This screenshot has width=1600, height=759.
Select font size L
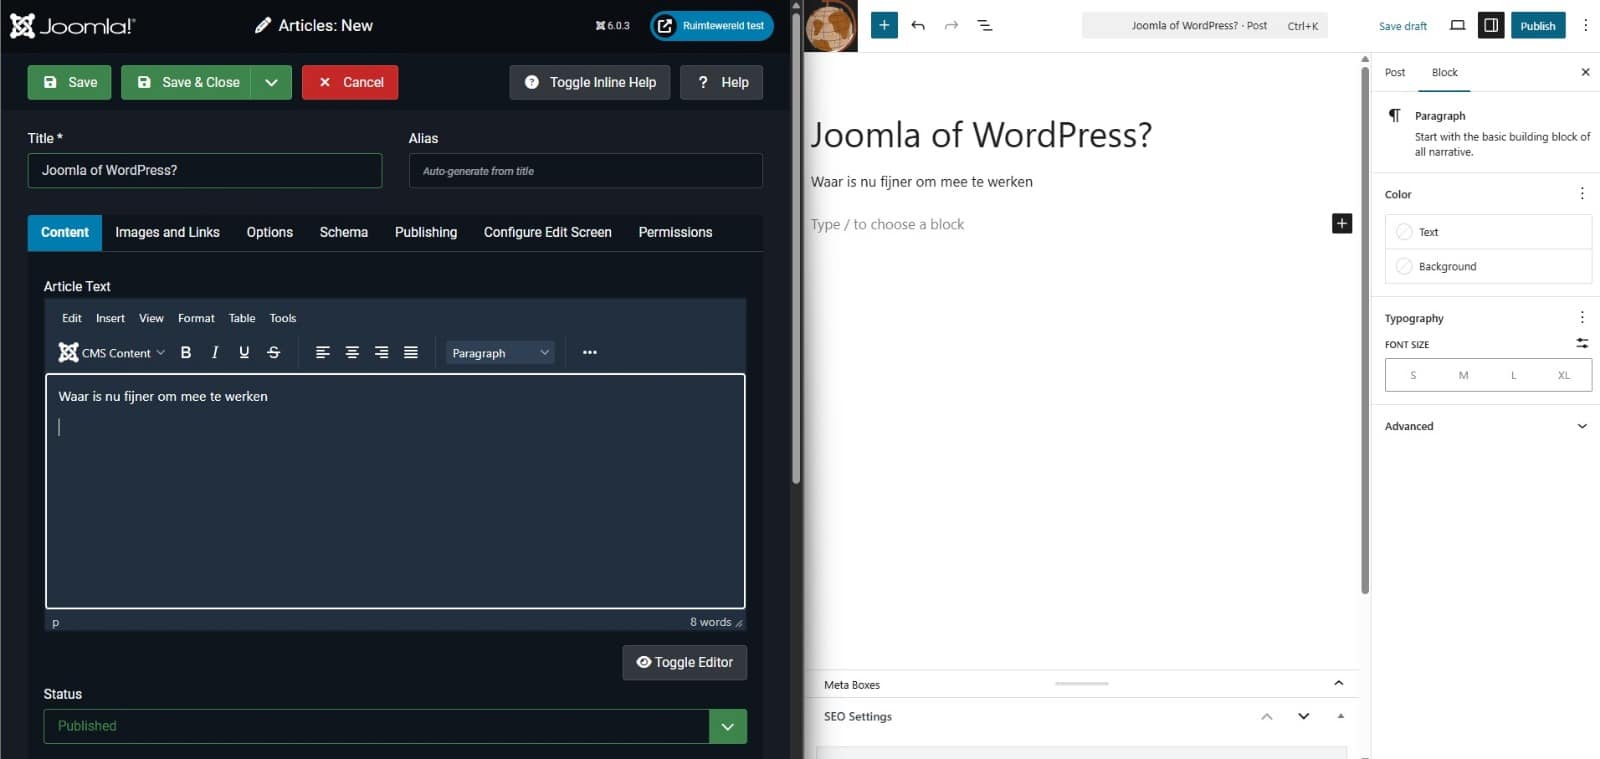click(x=1514, y=375)
